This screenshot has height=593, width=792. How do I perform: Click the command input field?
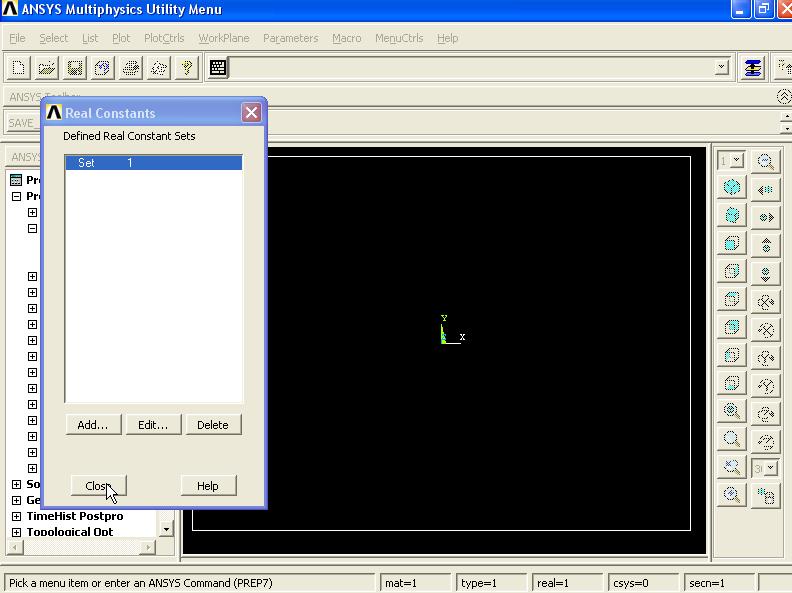472,68
